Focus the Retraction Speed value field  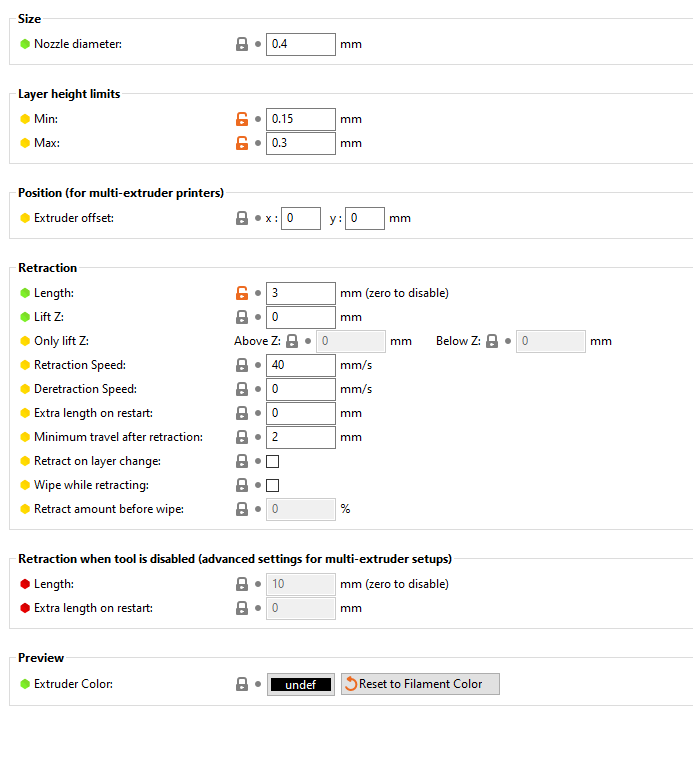[300, 365]
